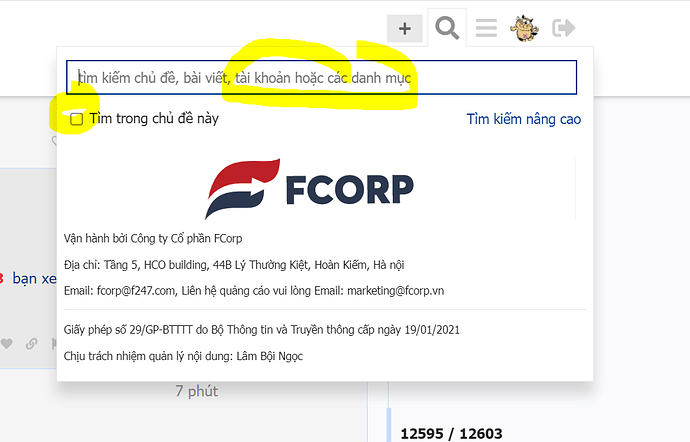This screenshot has width=690, height=442.
Task: Click the plus button to create a new topic
Action: pos(405,29)
